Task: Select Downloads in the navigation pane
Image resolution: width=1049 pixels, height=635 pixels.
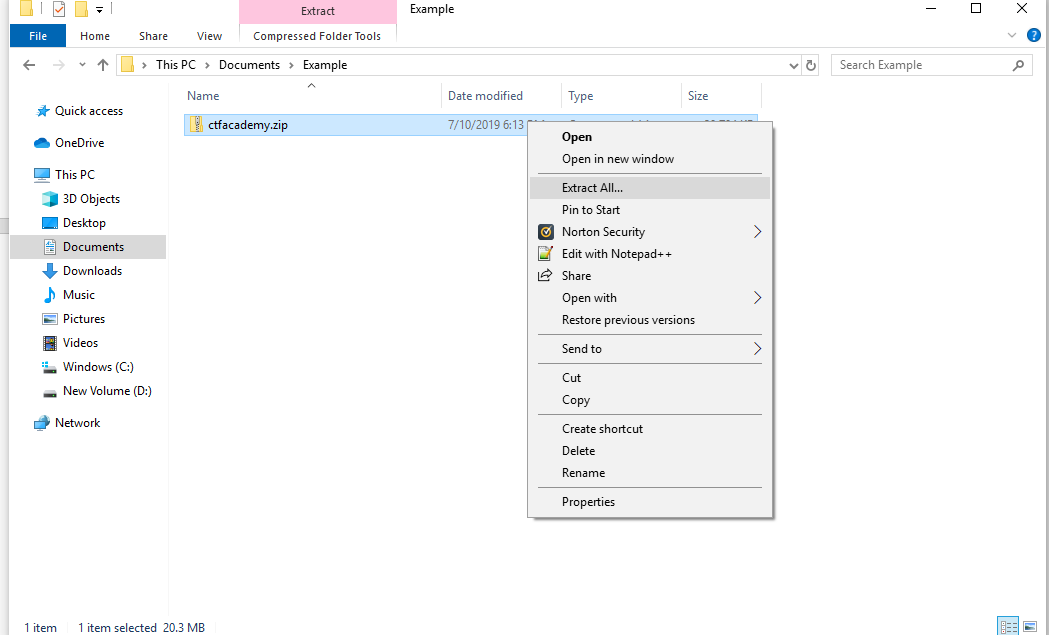Action: point(92,271)
